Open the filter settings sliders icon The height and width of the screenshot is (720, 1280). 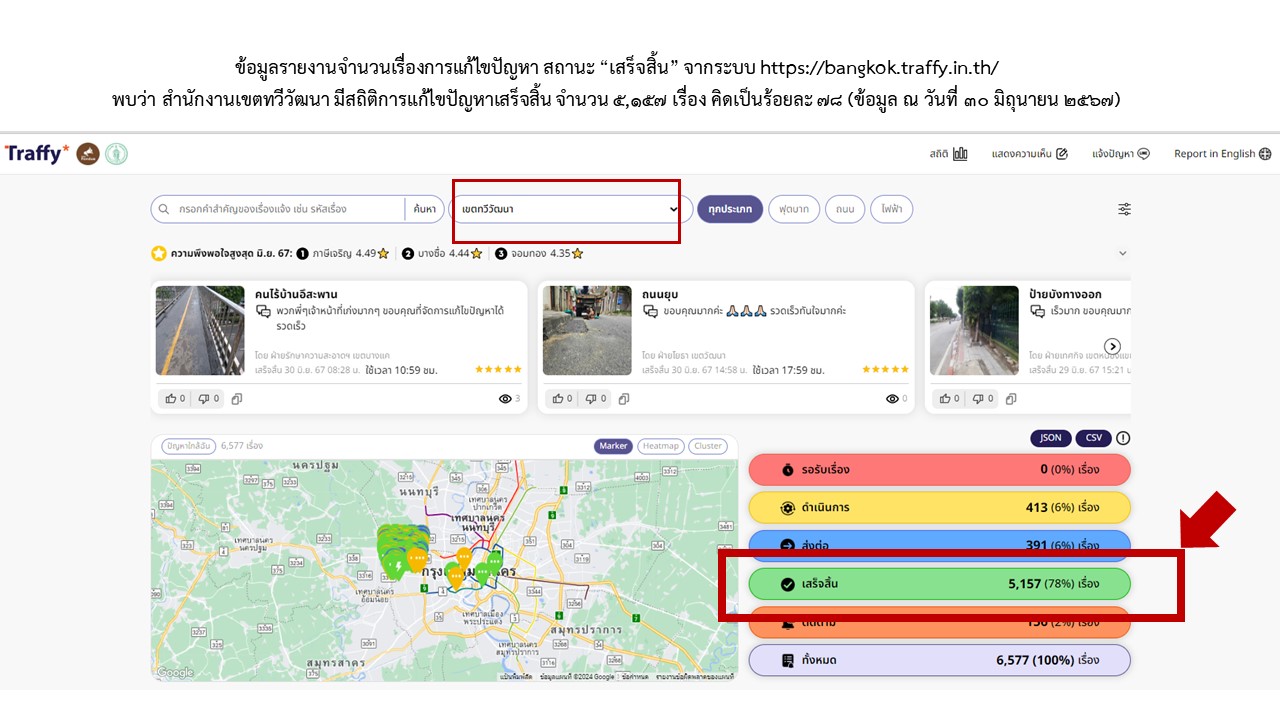click(x=1124, y=209)
